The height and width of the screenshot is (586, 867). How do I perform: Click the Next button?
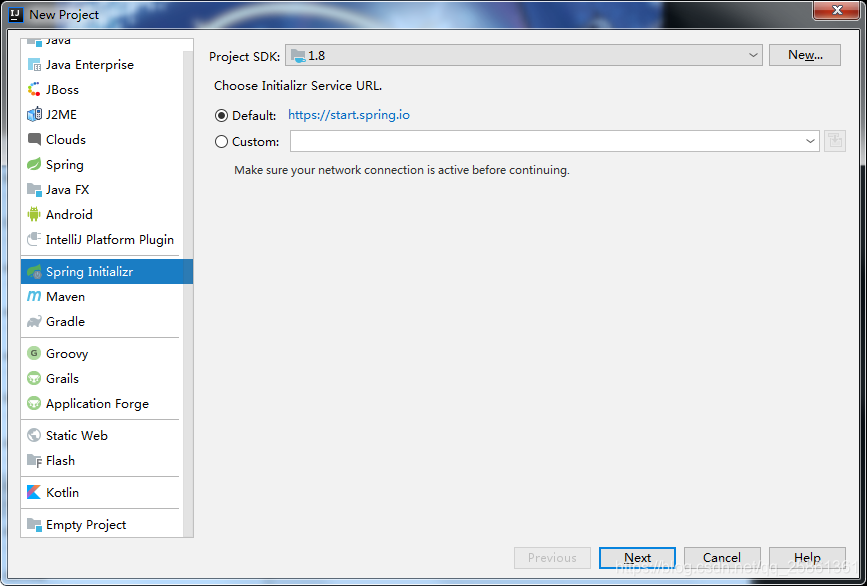click(637, 558)
